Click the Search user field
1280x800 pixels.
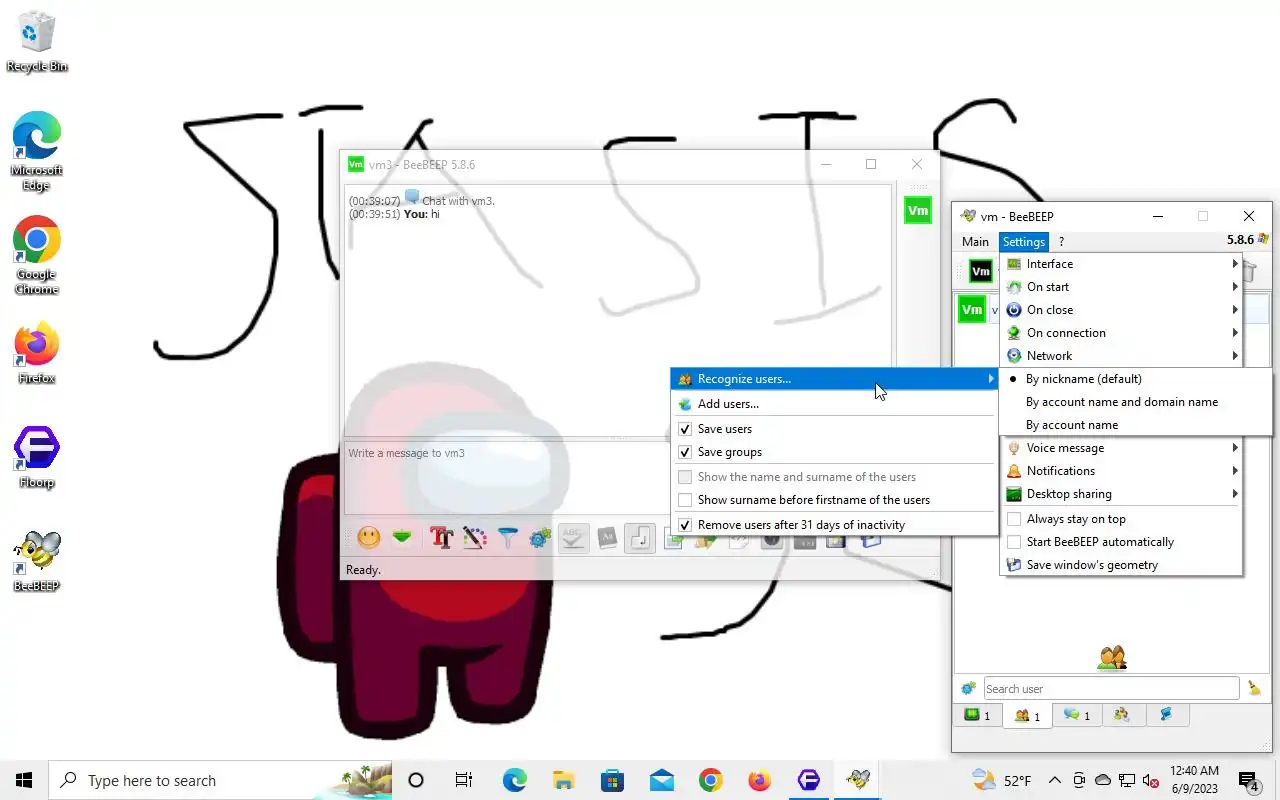[1111, 688]
